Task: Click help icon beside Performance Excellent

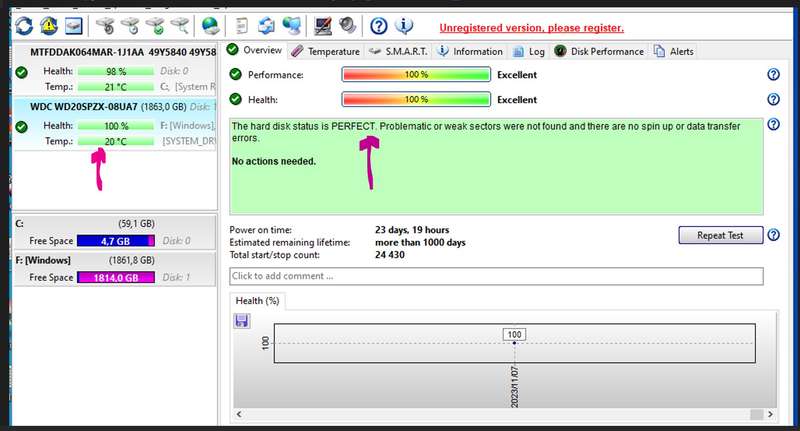Action: [773, 74]
